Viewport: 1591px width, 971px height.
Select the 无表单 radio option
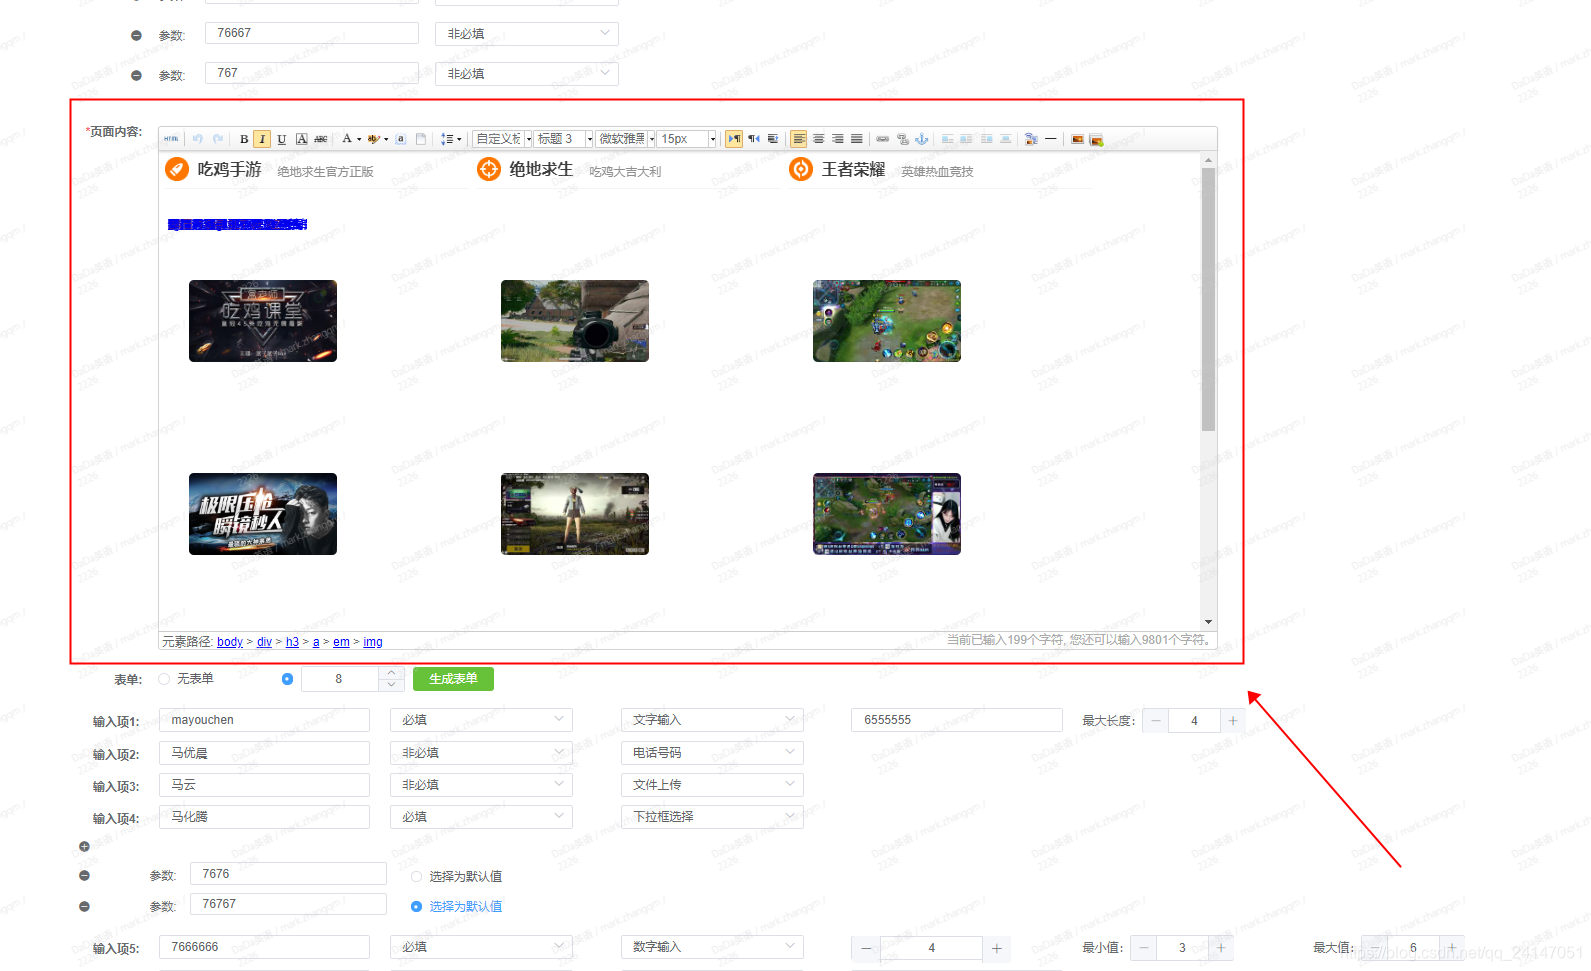(x=164, y=679)
